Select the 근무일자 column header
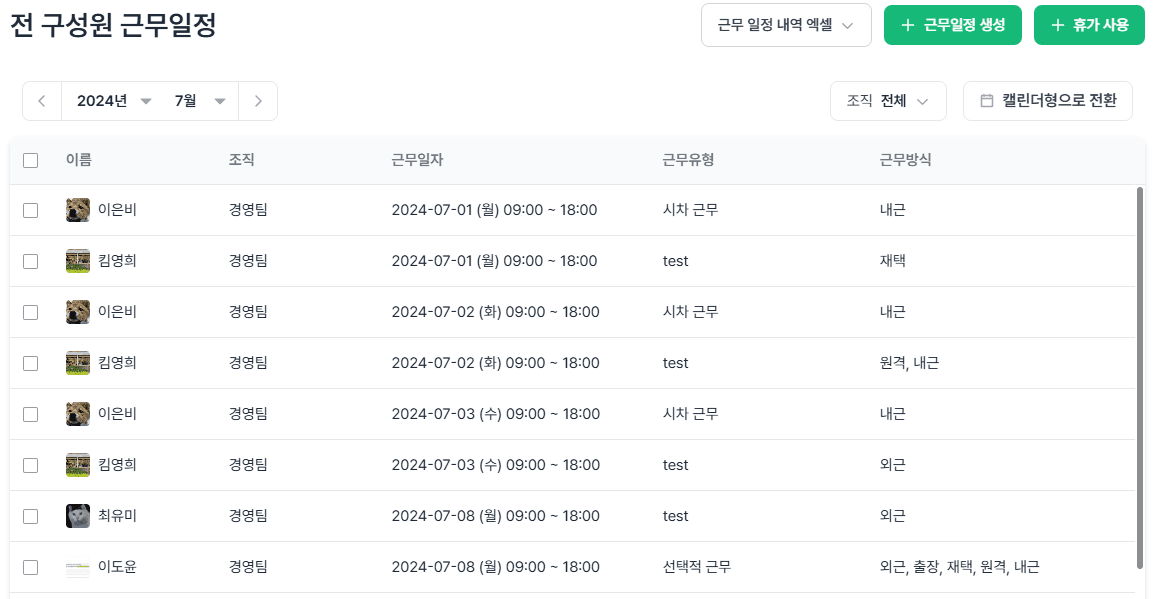 coord(414,159)
